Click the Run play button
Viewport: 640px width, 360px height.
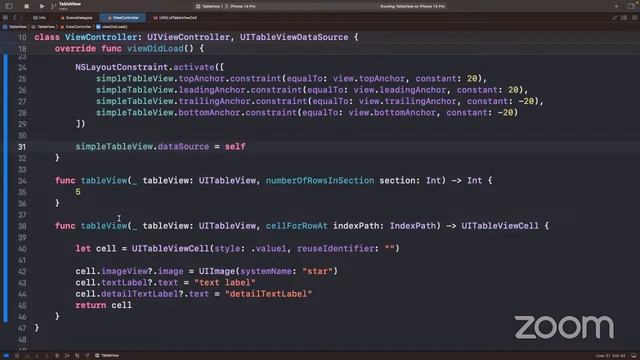[x=42, y=6]
